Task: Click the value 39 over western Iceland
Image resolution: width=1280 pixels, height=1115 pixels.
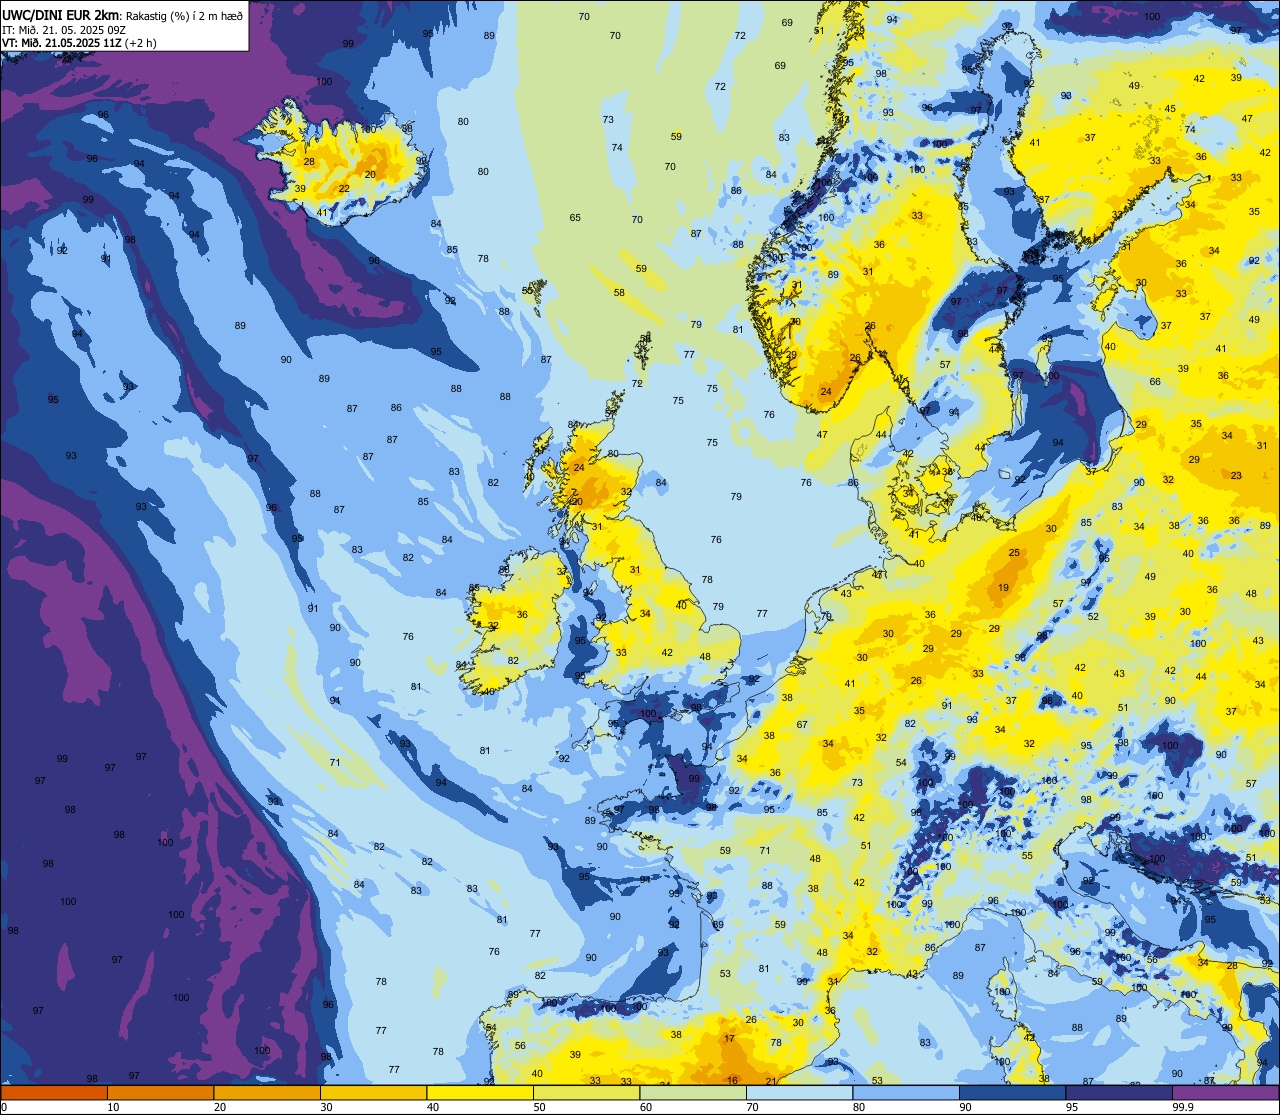Action: pyautogui.click(x=300, y=189)
